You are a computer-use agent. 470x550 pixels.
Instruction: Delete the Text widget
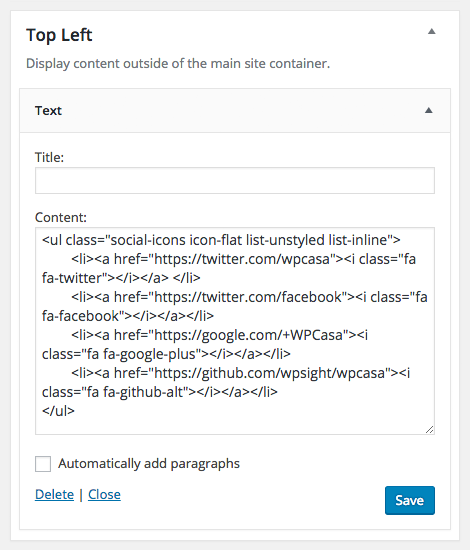click(54, 494)
